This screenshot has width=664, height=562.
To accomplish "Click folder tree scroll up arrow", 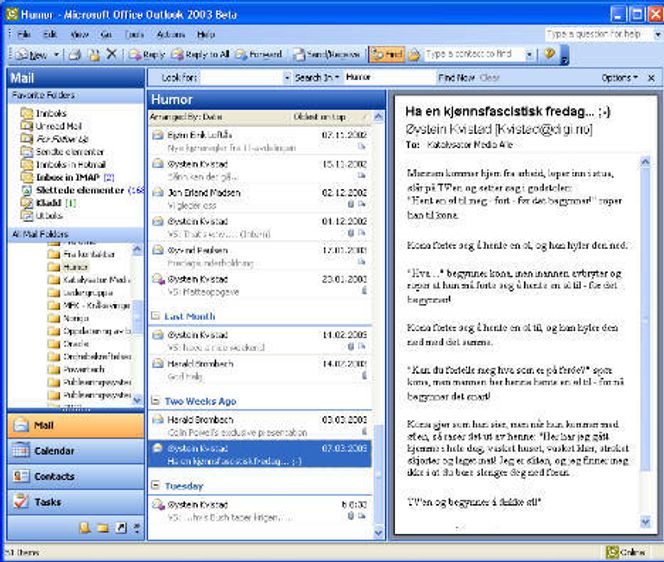I will pos(137,249).
